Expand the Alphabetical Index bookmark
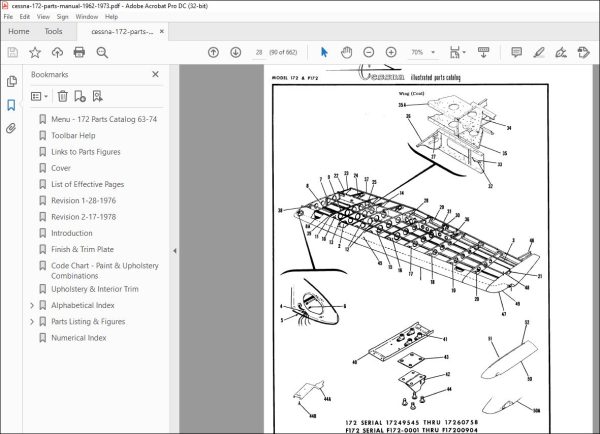The width and height of the screenshot is (600, 434). tap(32, 305)
